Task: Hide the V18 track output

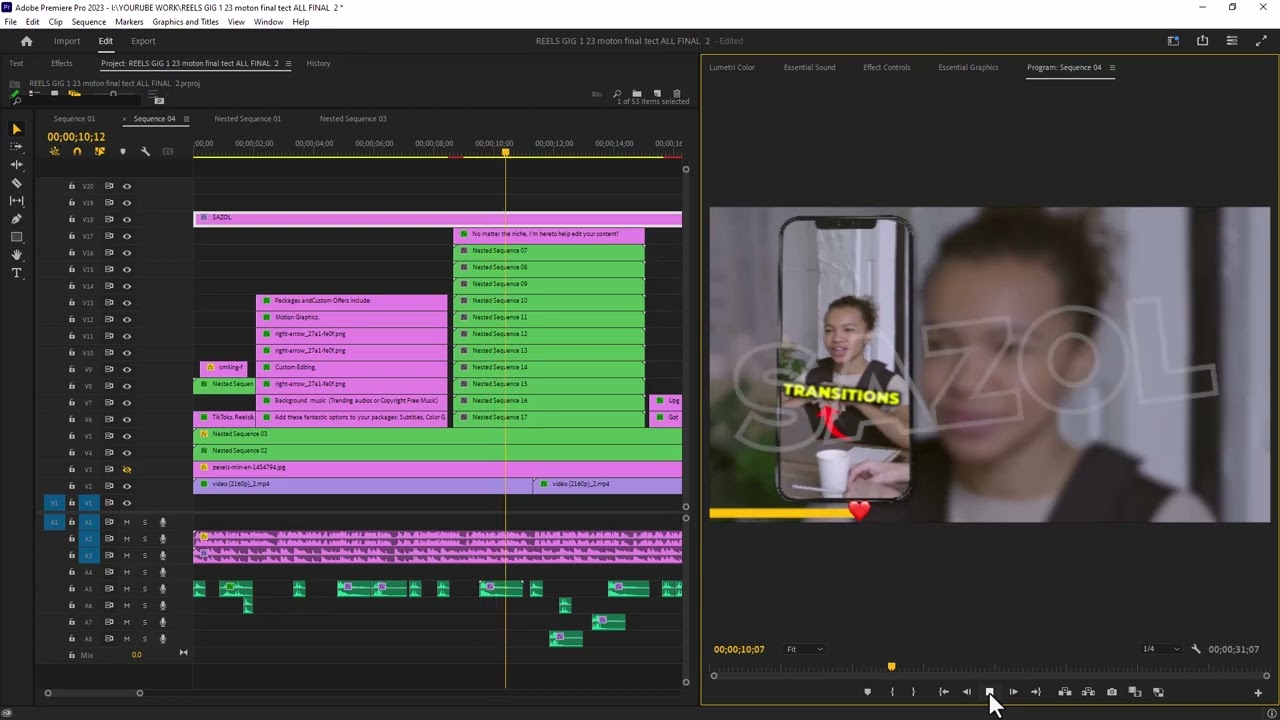Action: coord(127,219)
